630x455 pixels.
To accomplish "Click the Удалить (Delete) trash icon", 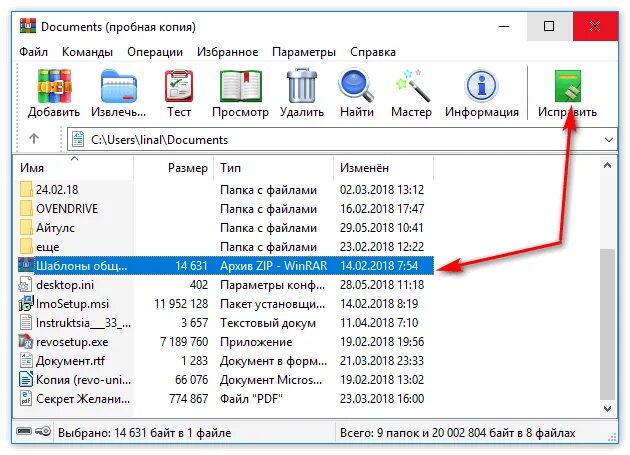I will [302, 86].
